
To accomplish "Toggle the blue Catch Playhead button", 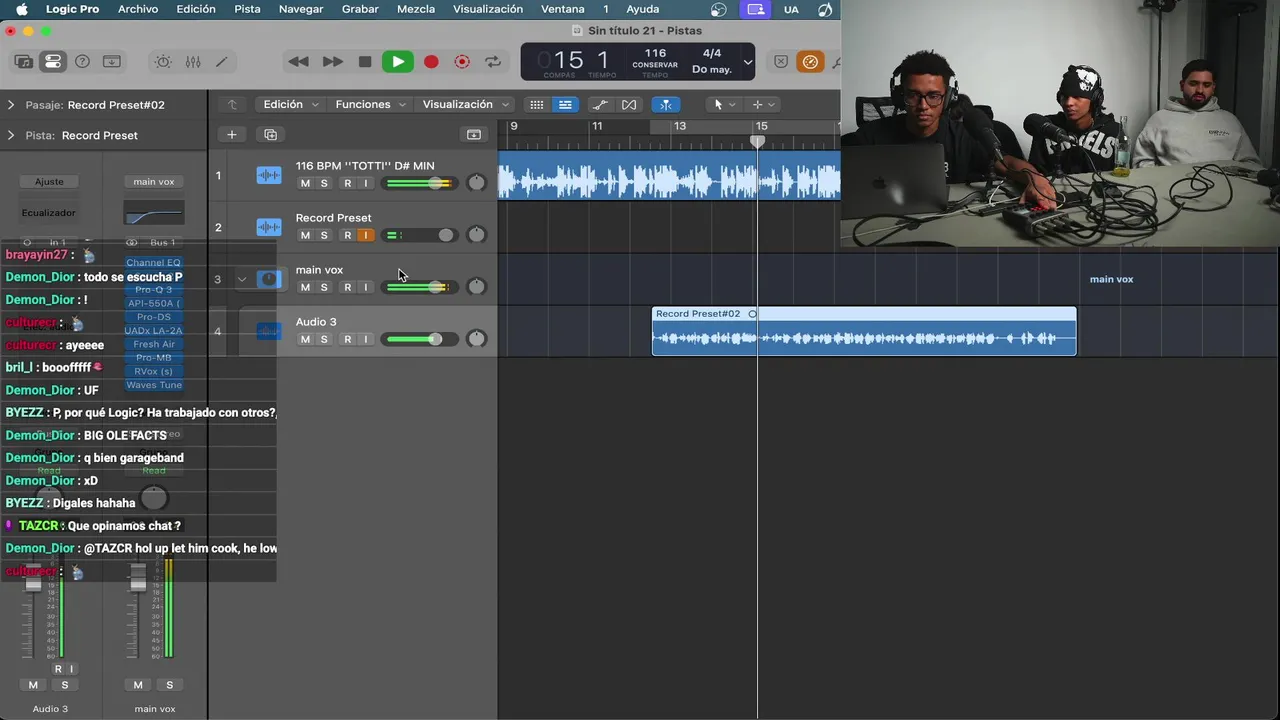I will (665, 104).
